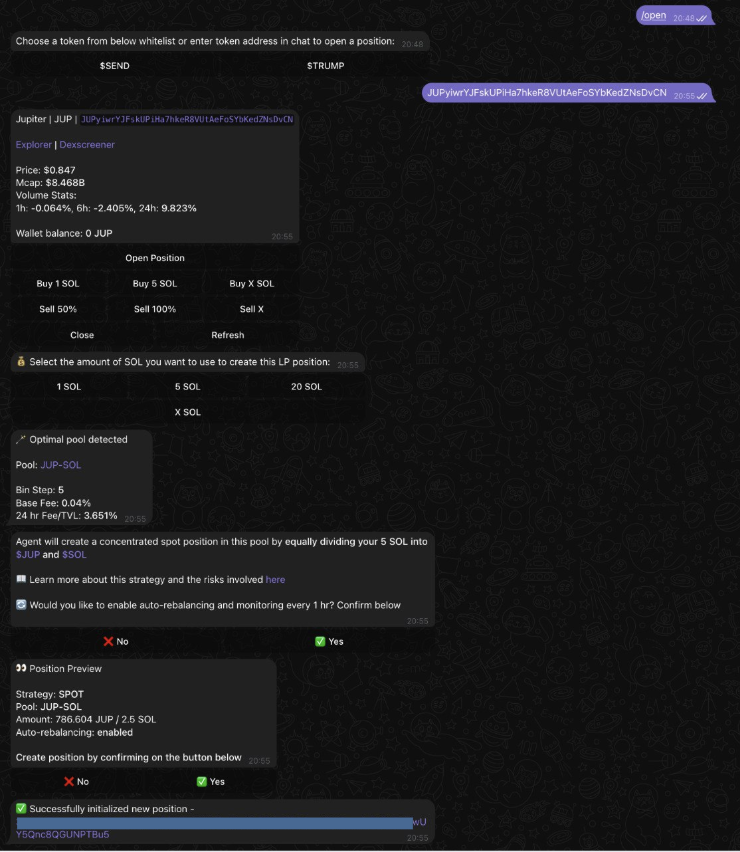Click the book icon beside Learn more
The width and height of the screenshot is (740, 852).
point(21,579)
